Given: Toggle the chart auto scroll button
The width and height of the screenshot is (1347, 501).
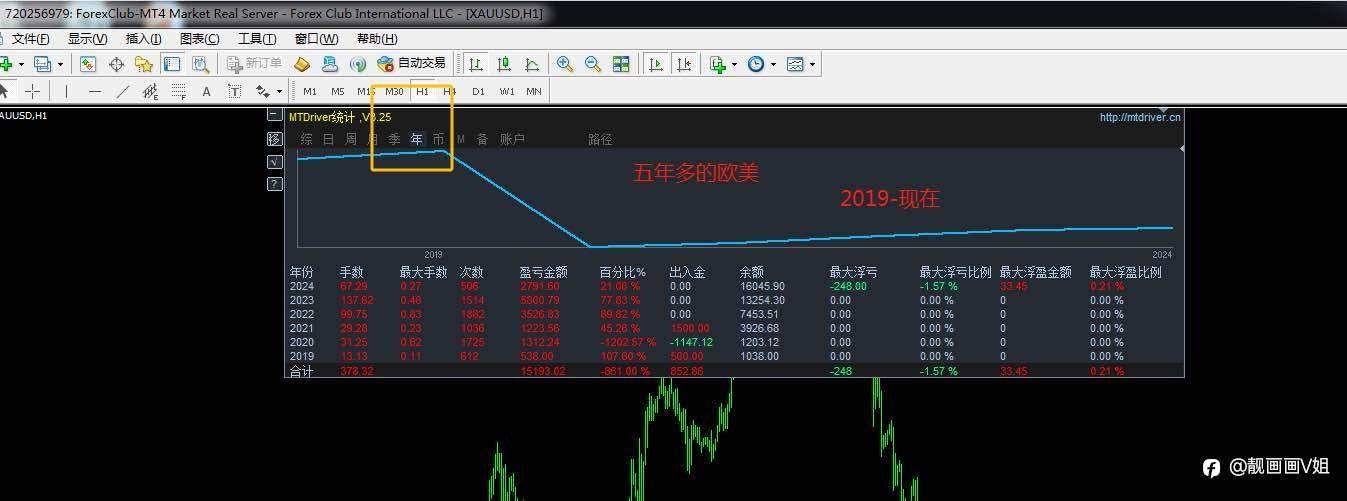Looking at the screenshot, I should click(x=656, y=64).
